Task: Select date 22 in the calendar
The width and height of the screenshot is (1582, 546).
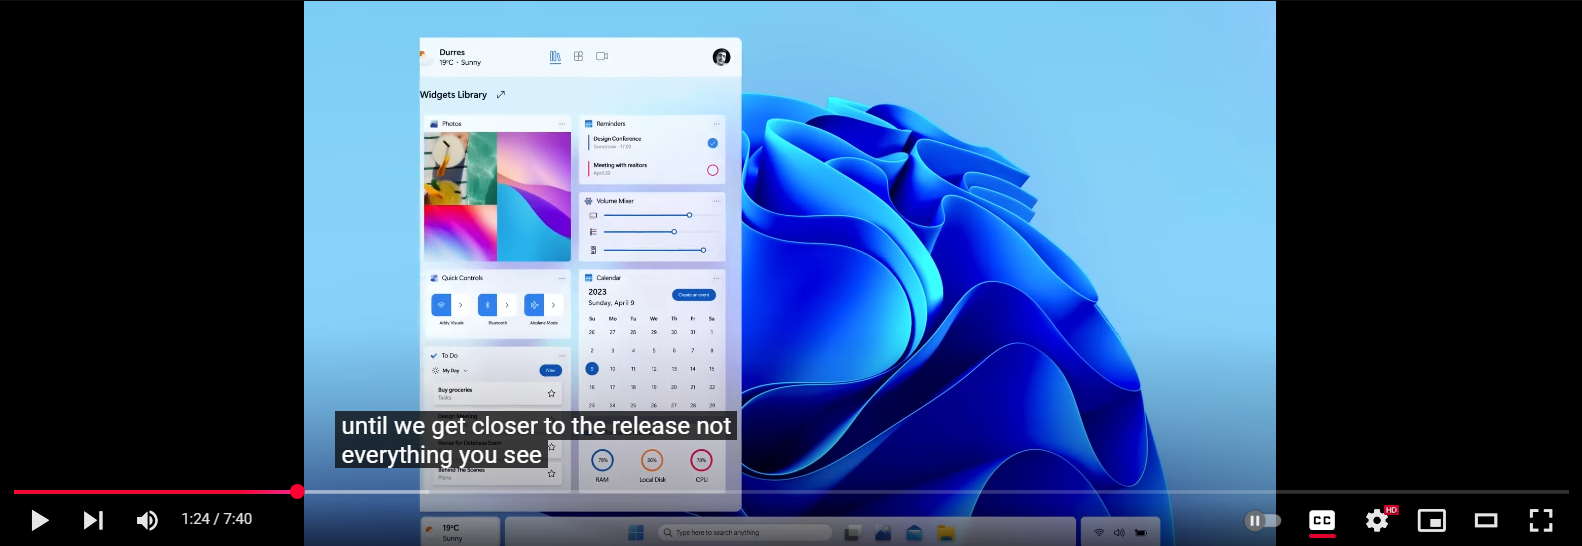Action: pyautogui.click(x=712, y=387)
